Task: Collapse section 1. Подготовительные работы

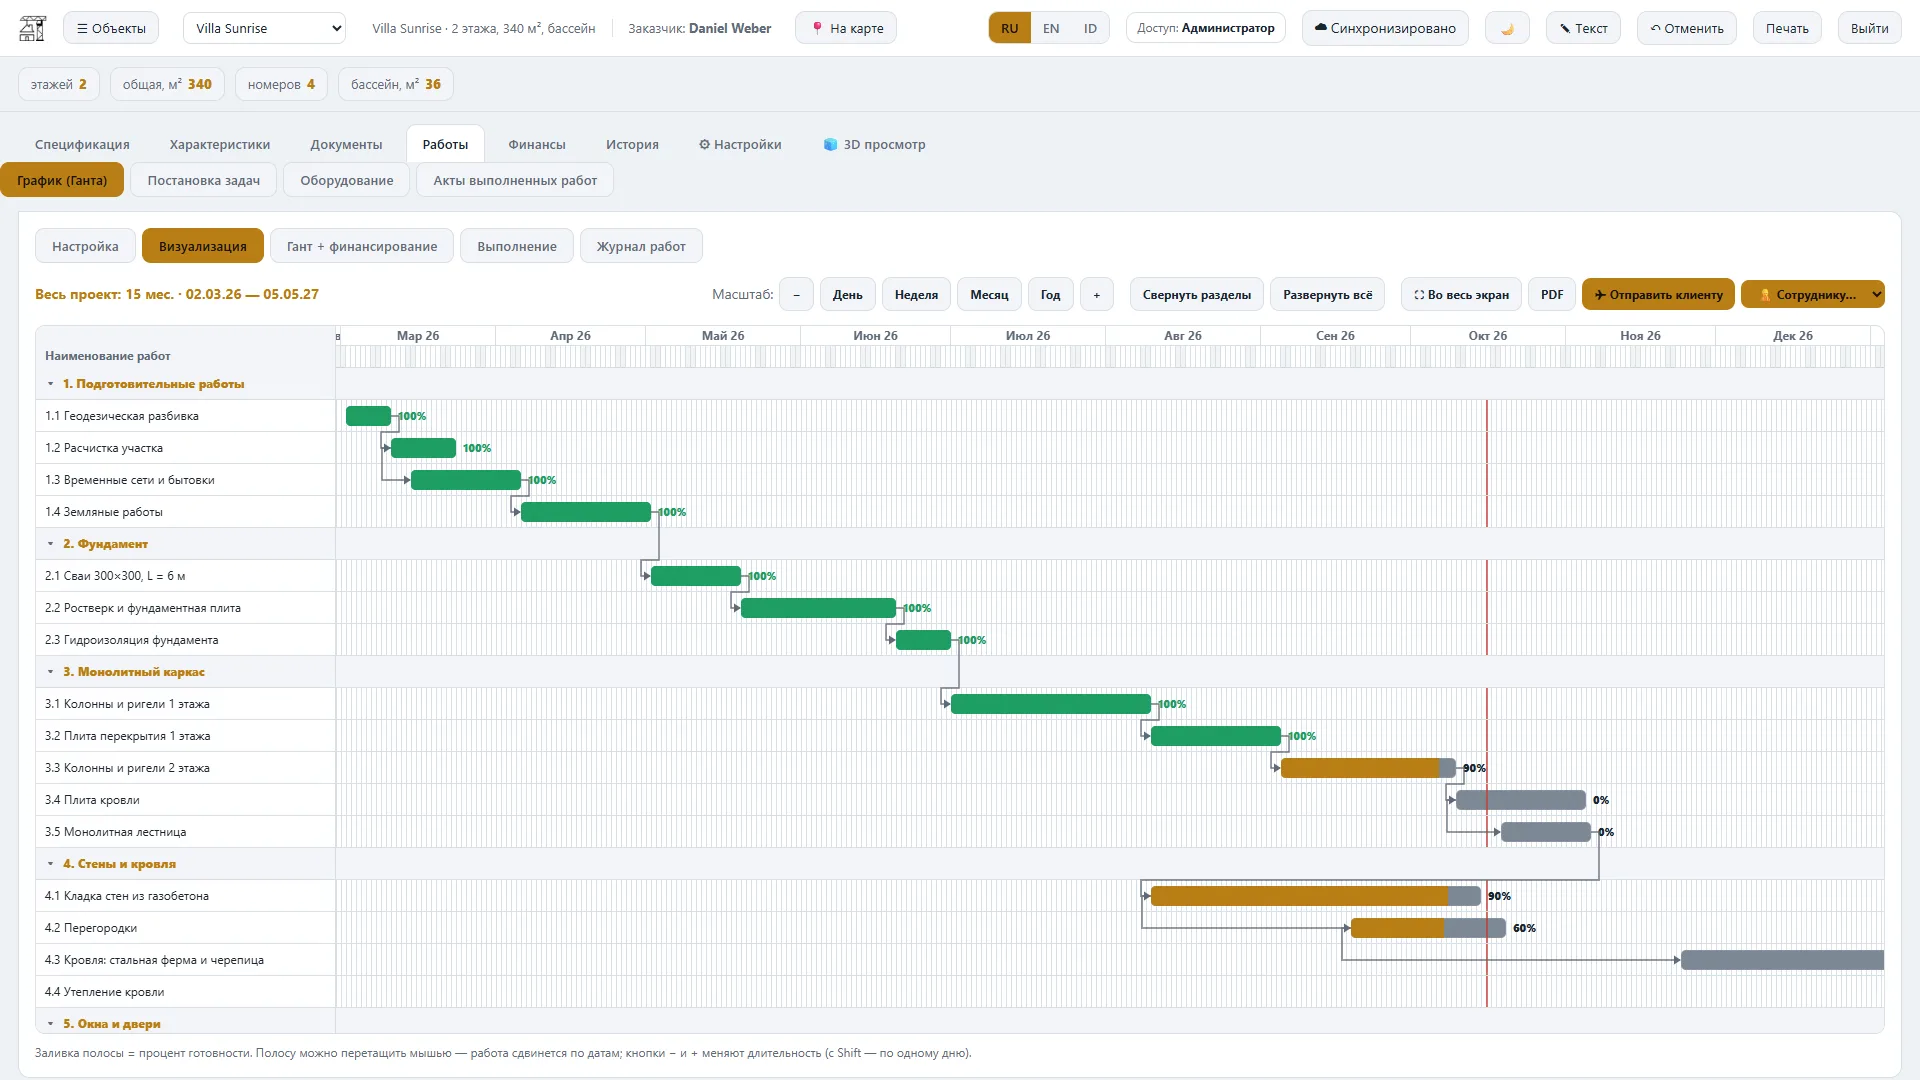Action: (51, 384)
